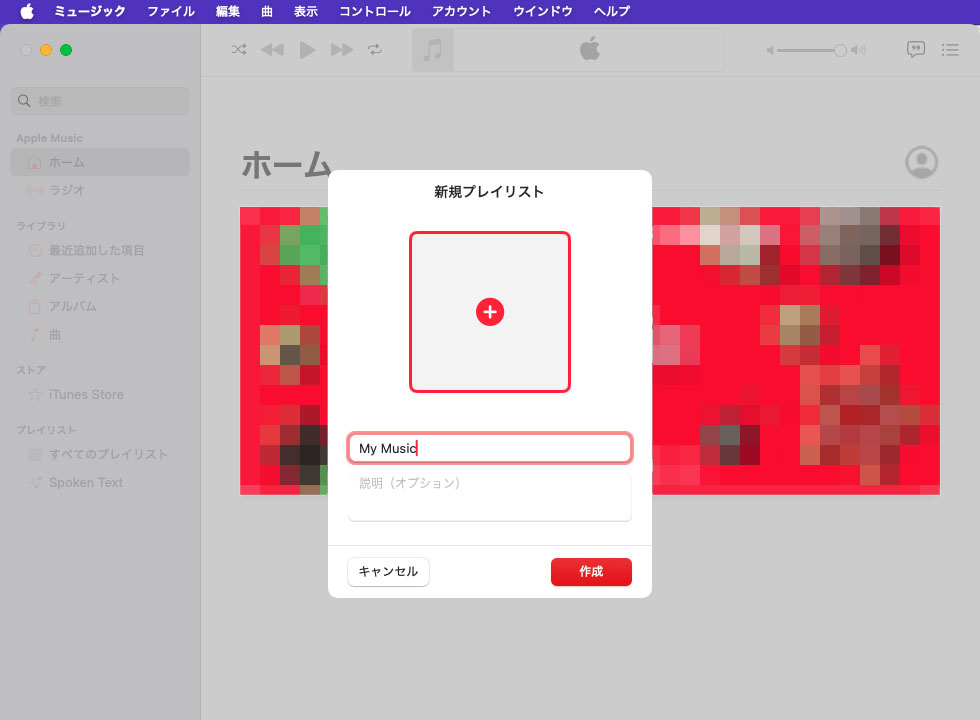Open the コントロール menu
980x720 pixels.
click(x=375, y=11)
